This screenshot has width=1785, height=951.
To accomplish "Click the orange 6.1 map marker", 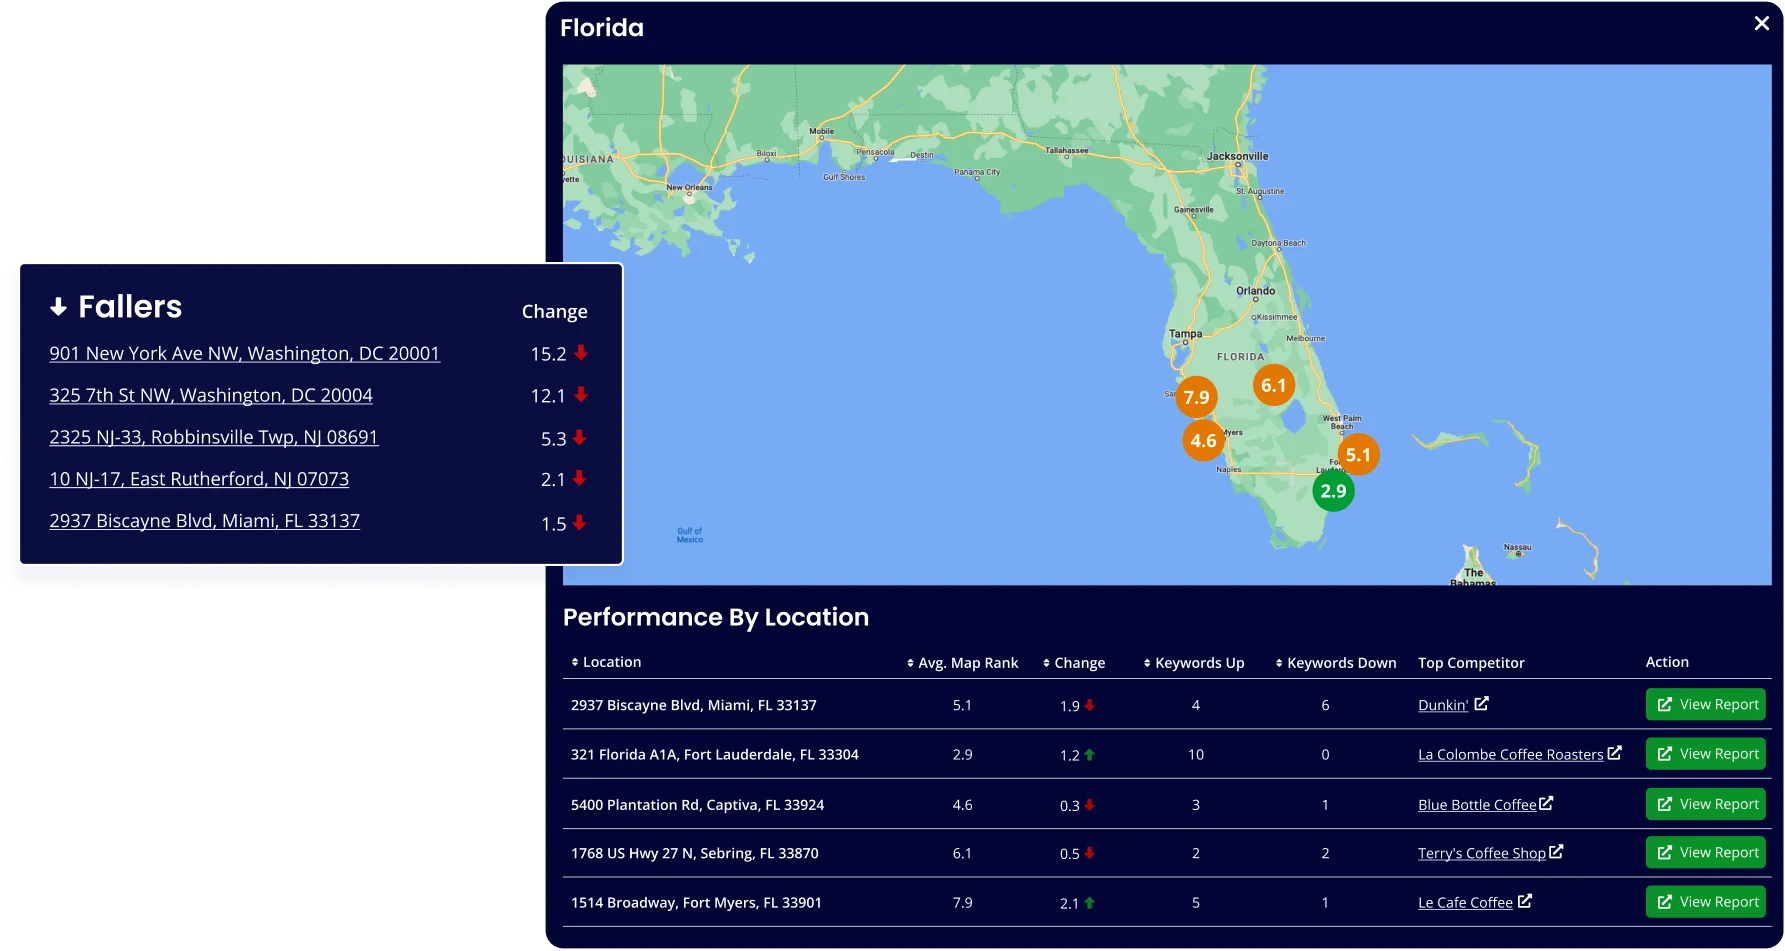I will point(1273,385).
